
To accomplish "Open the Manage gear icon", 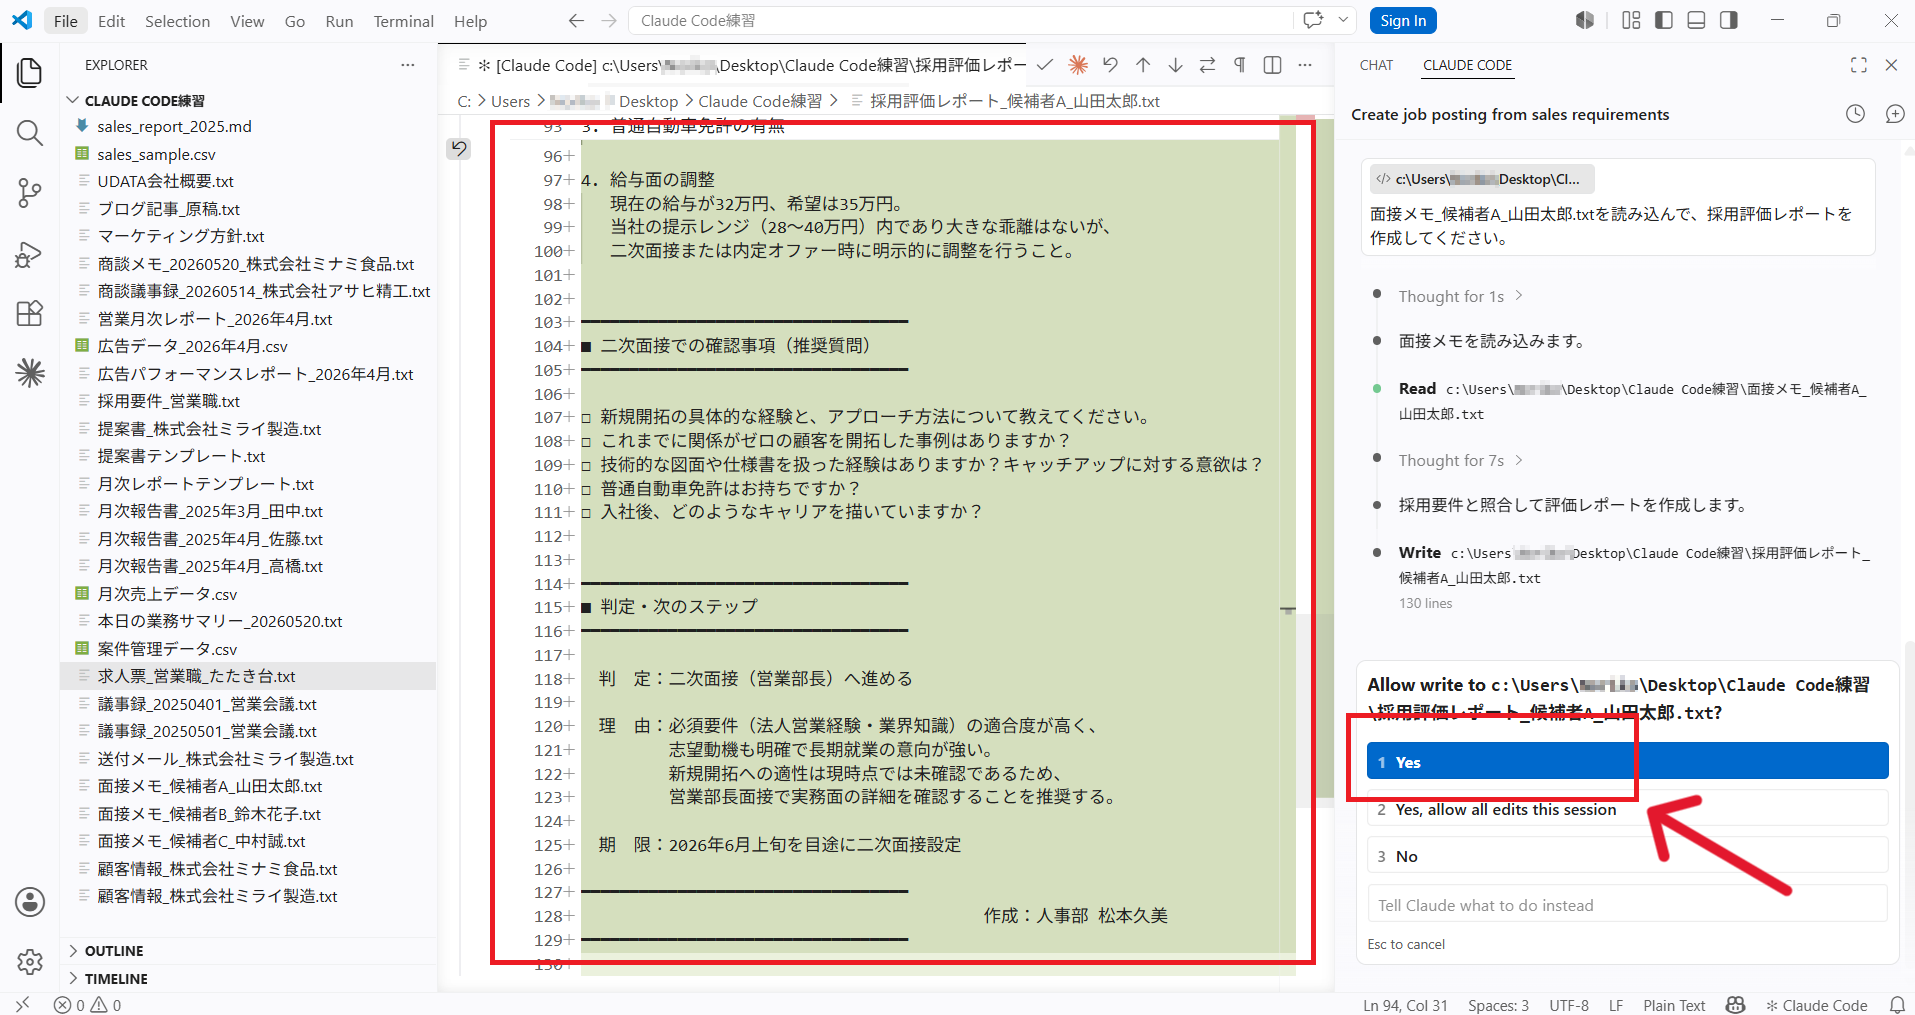I will pyautogui.click(x=30, y=962).
